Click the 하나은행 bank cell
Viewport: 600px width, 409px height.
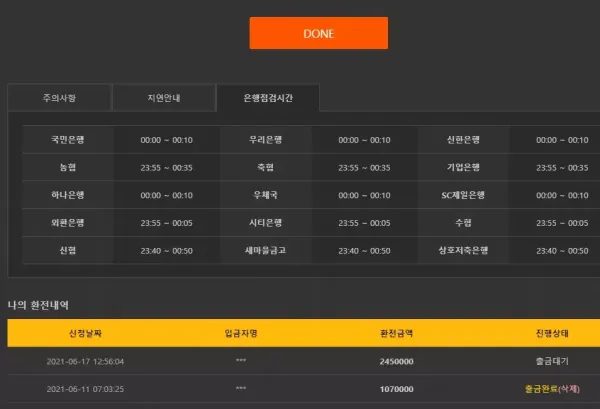[x=68, y=195]
